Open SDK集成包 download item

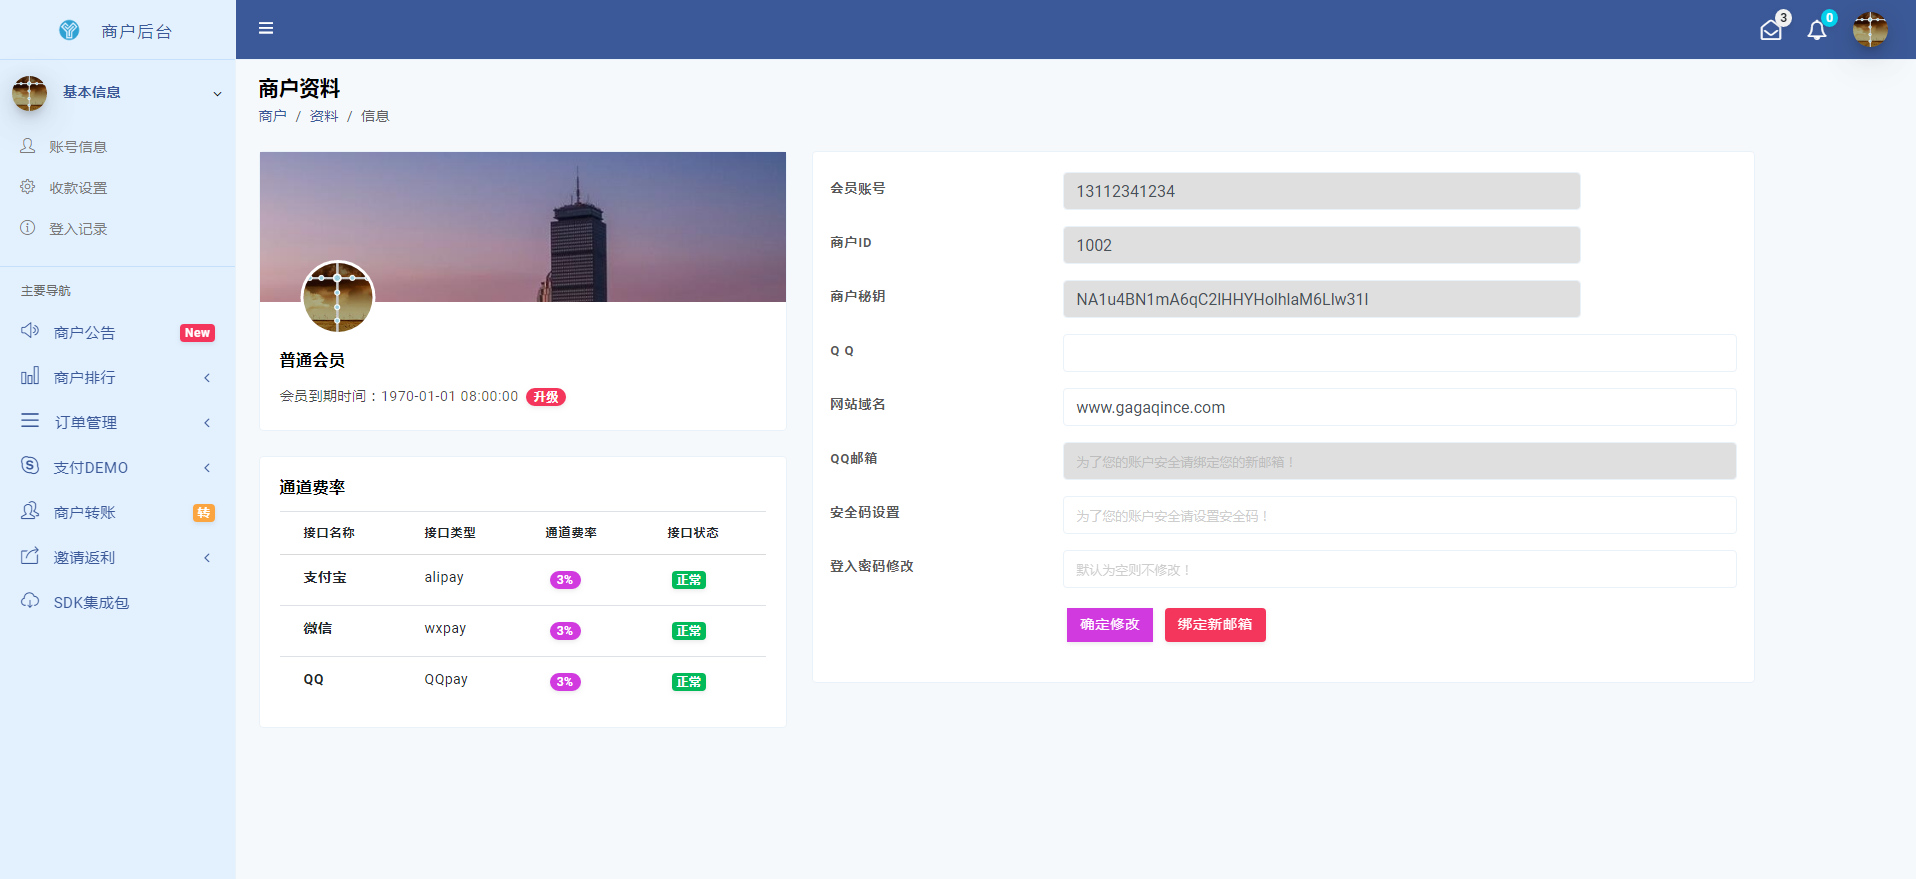coord(91,603)
